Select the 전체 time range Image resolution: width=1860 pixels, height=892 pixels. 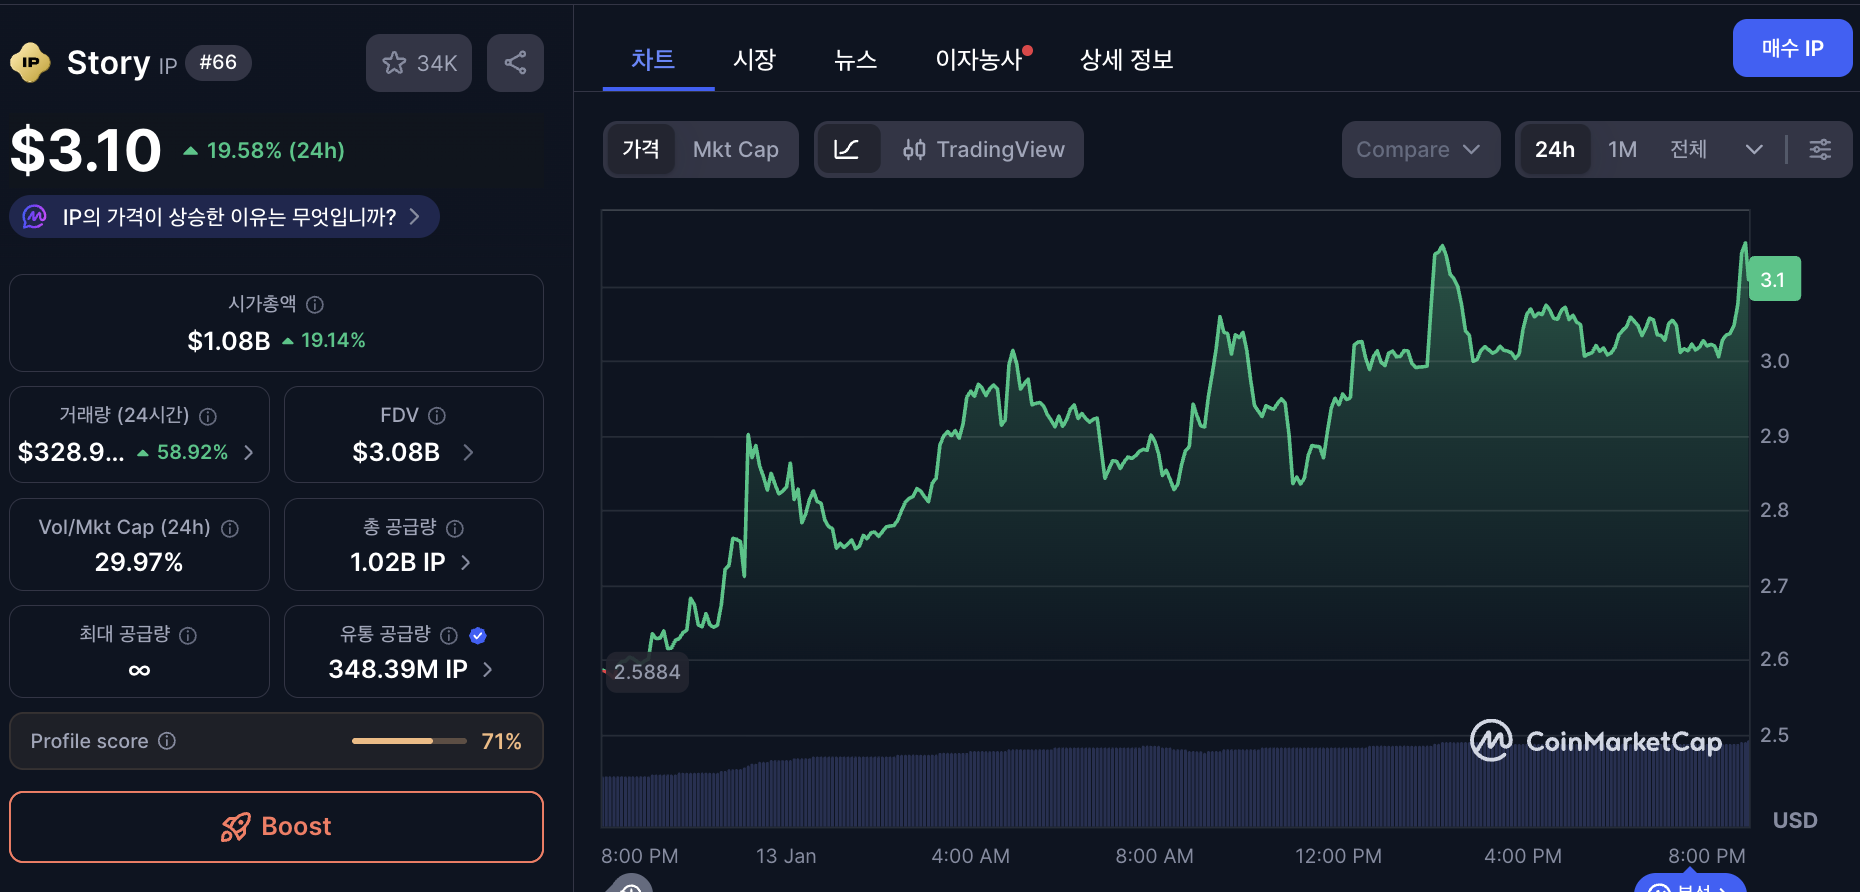1689,150
